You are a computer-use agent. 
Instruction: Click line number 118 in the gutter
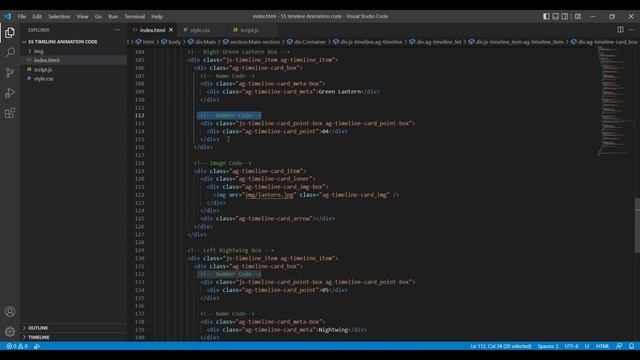tap(140, 163)
